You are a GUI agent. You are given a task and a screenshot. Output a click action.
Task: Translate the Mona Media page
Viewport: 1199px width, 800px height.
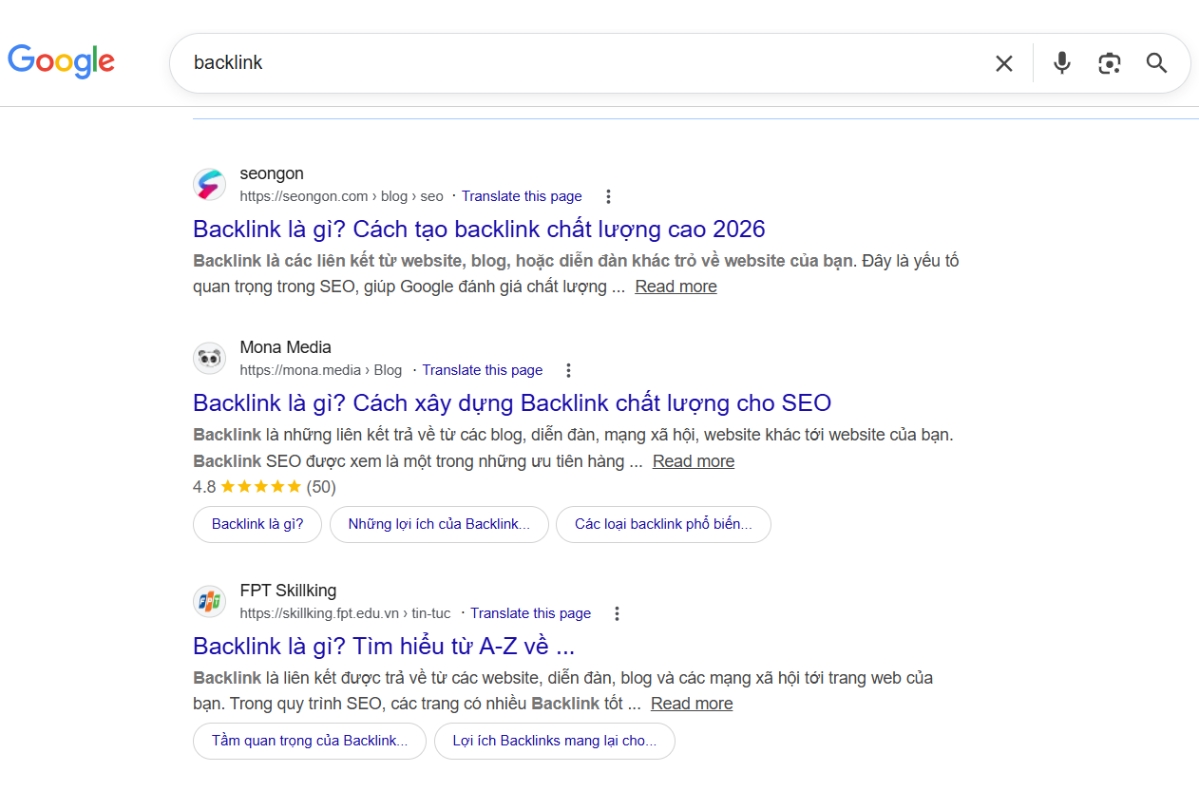pos(483,370)
